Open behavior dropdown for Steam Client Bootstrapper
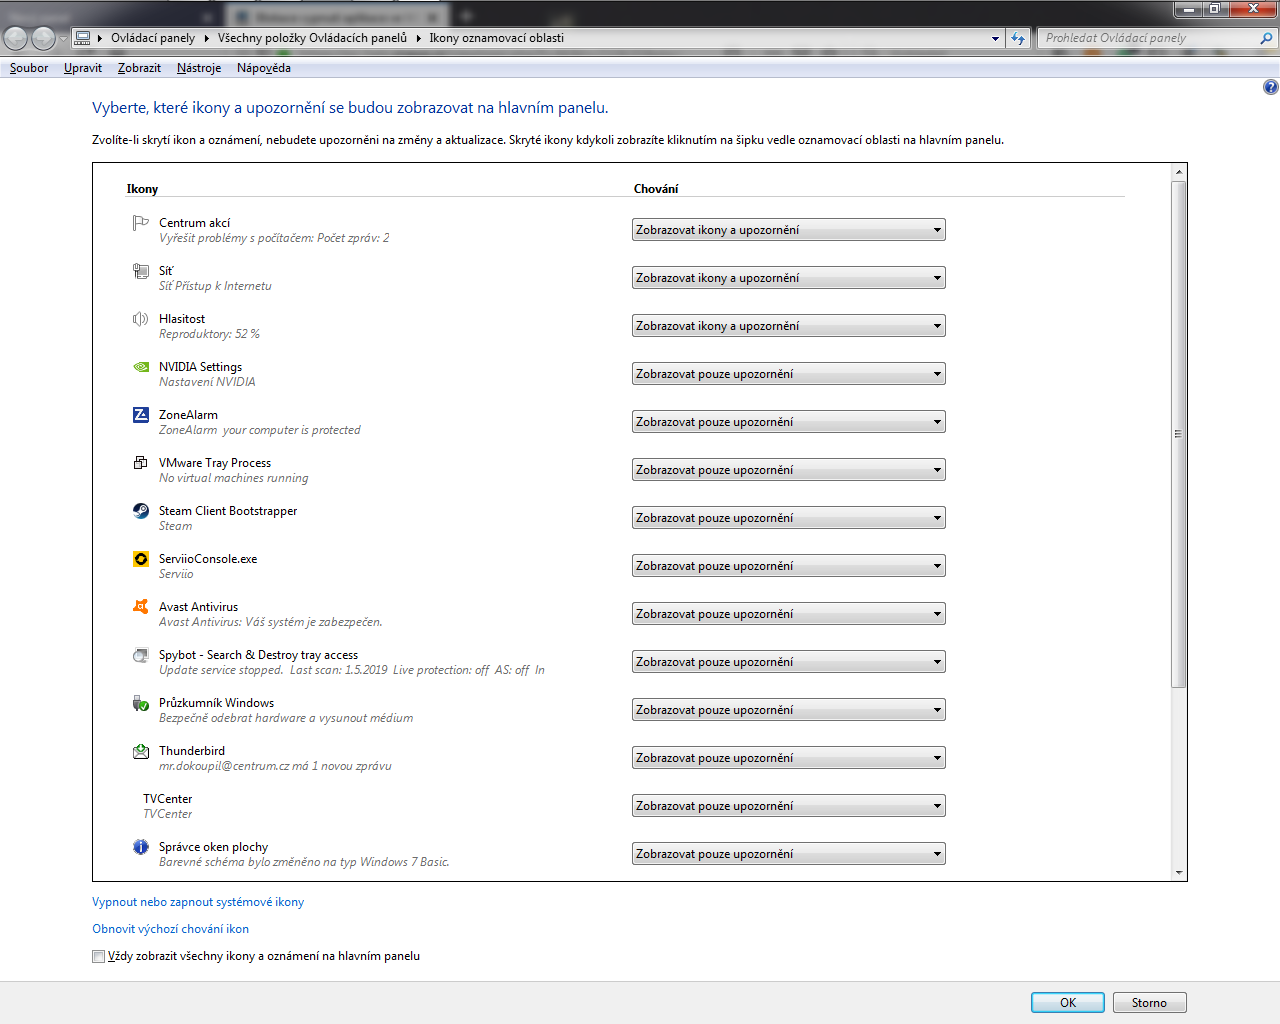Image resolution: width=1280 pixels, height=1024 pixels. pos(789,518)
